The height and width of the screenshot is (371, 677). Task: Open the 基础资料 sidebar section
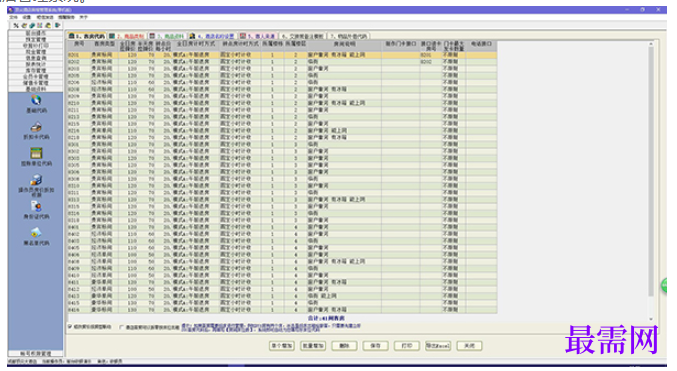pos(36,89)
